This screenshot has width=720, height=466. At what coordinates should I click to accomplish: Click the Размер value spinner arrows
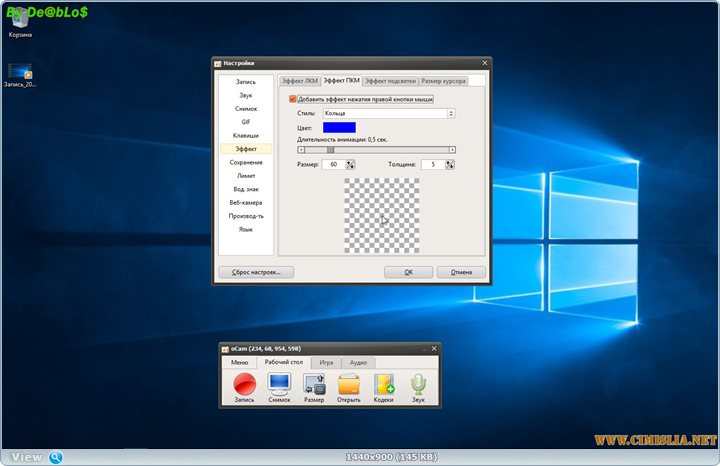point(350,164)
